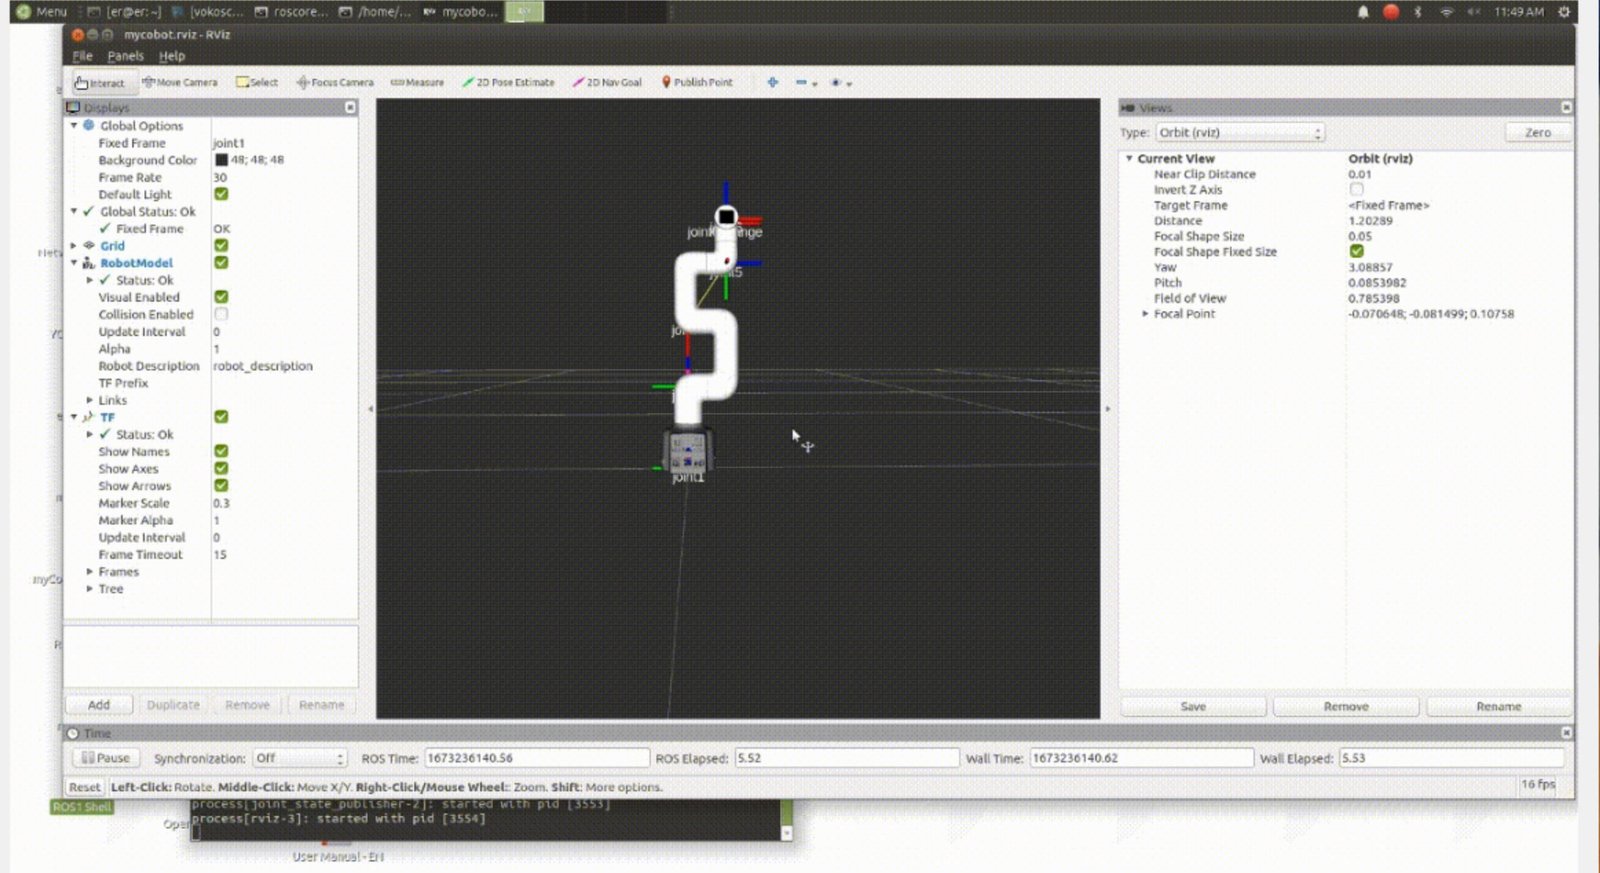The image size is (1600, 873).
Task: Expand the Links node
Action: pos(90,400)
